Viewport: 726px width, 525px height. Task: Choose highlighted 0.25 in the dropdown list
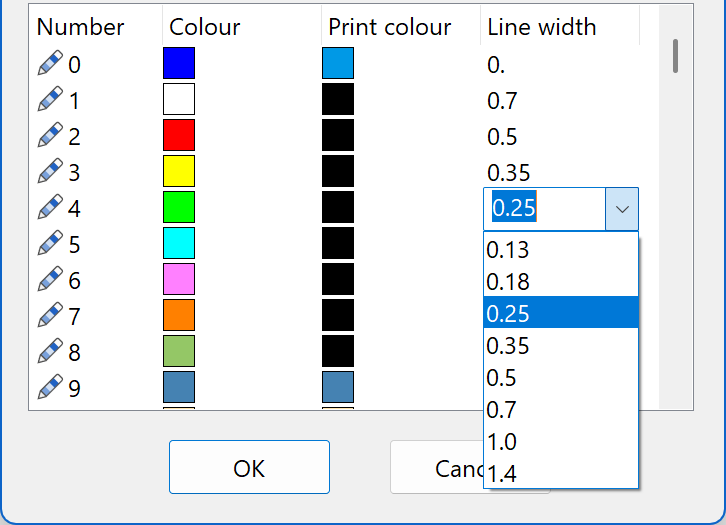pos(561,313)
